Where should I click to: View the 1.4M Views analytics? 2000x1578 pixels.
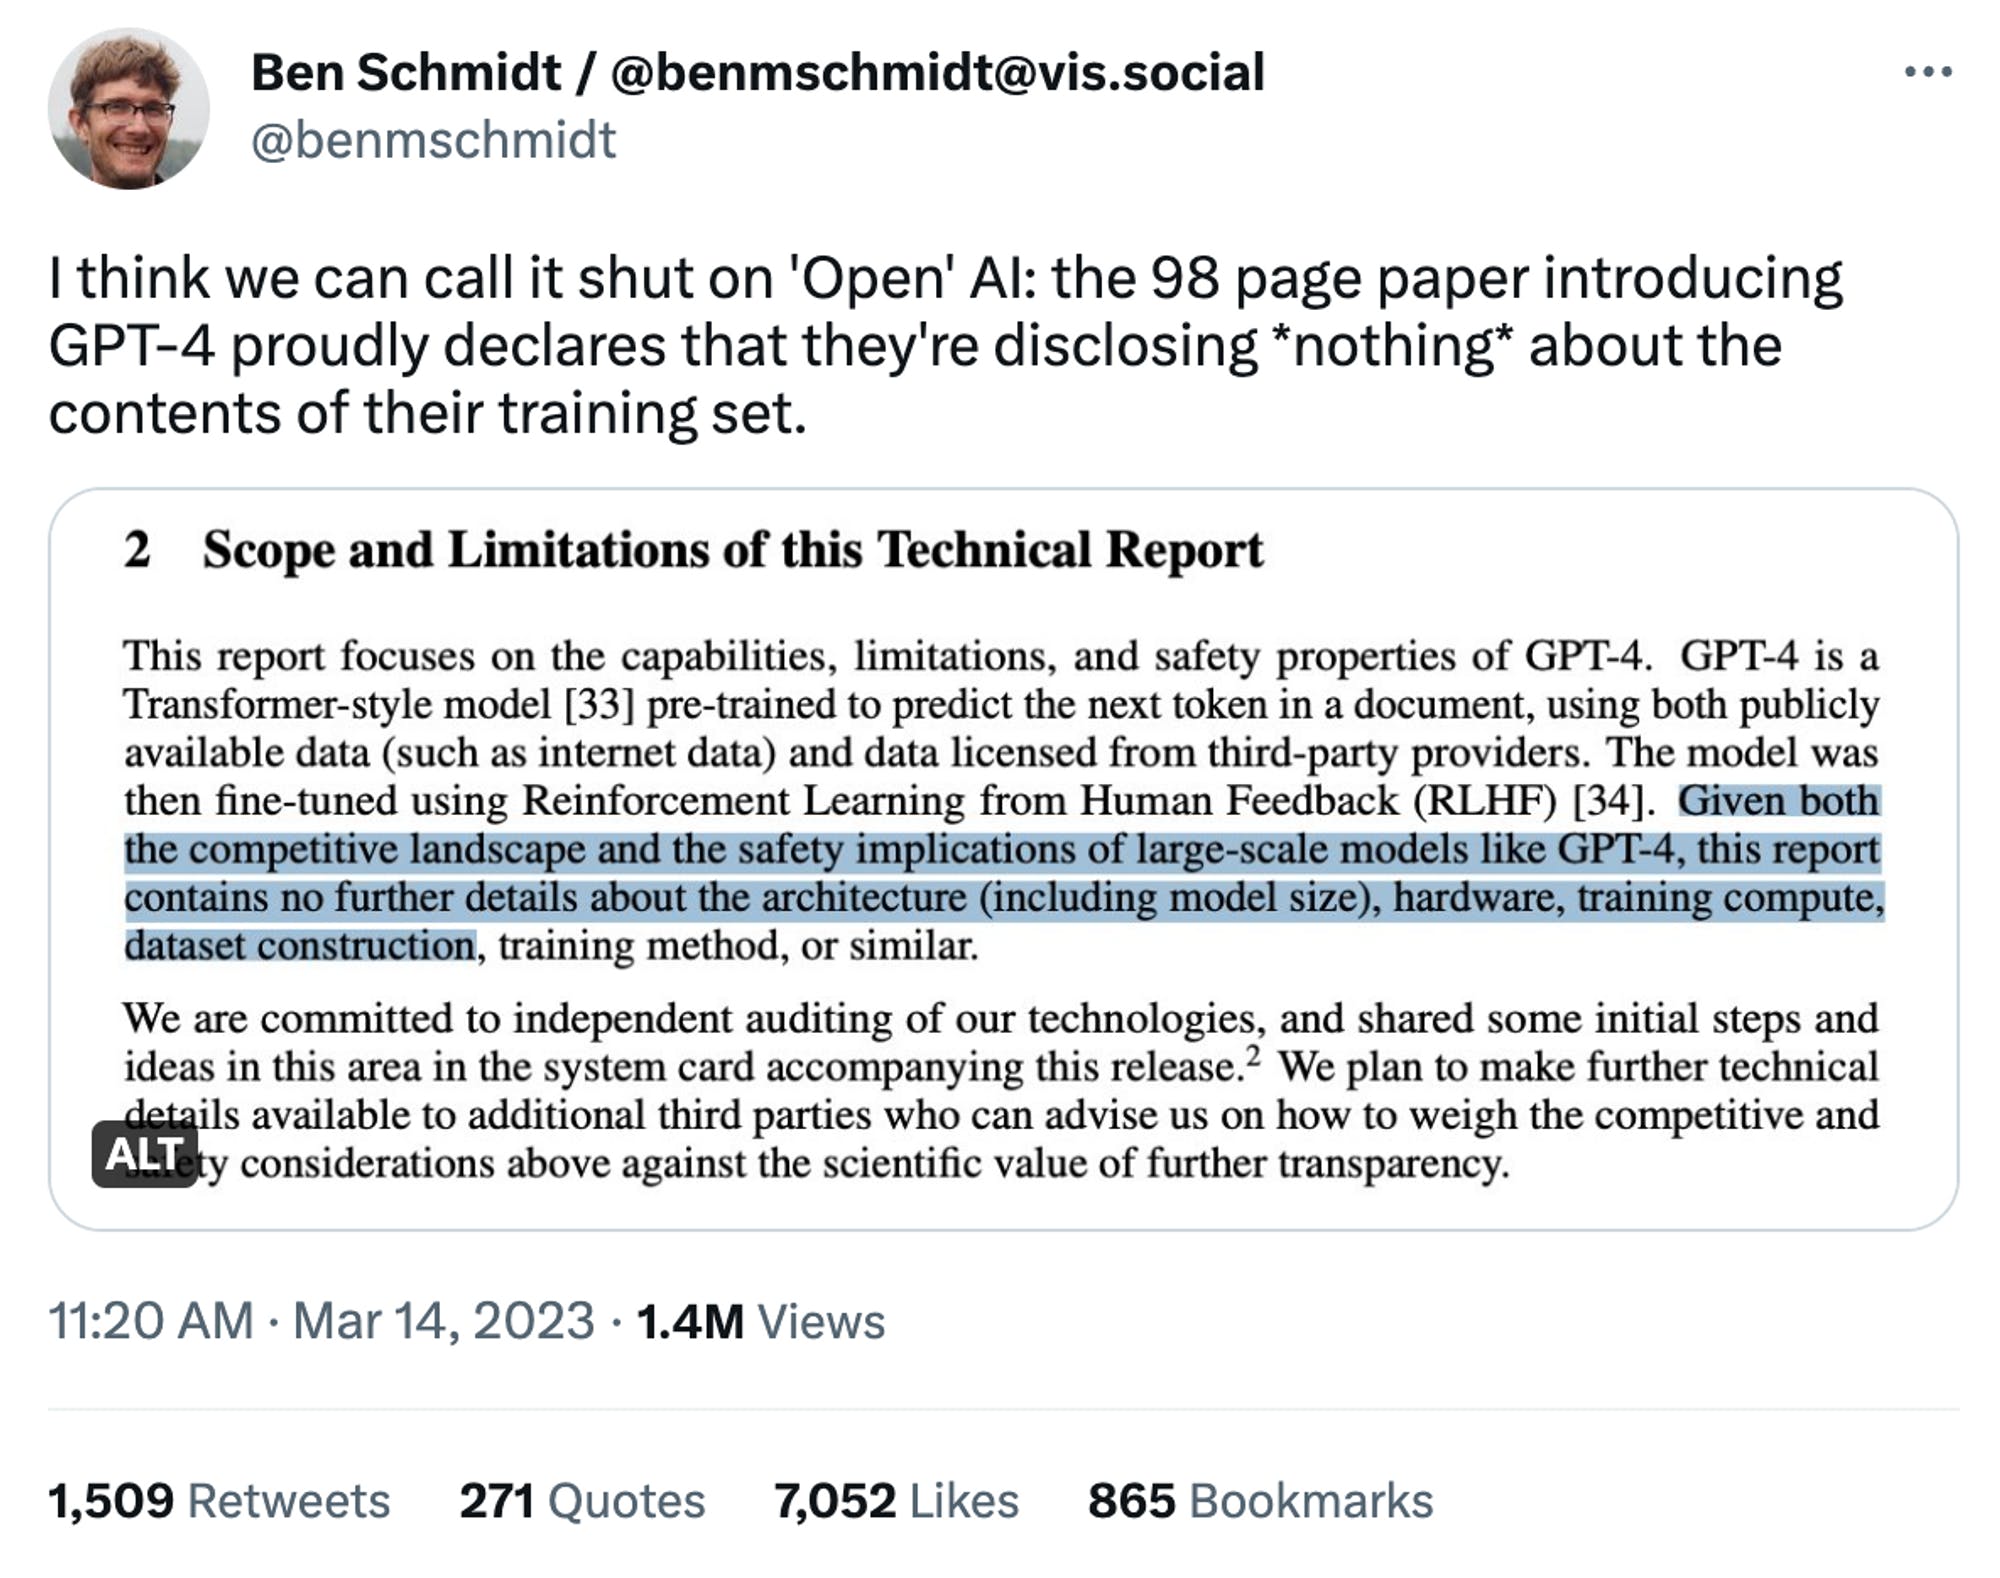[760, 1320]
